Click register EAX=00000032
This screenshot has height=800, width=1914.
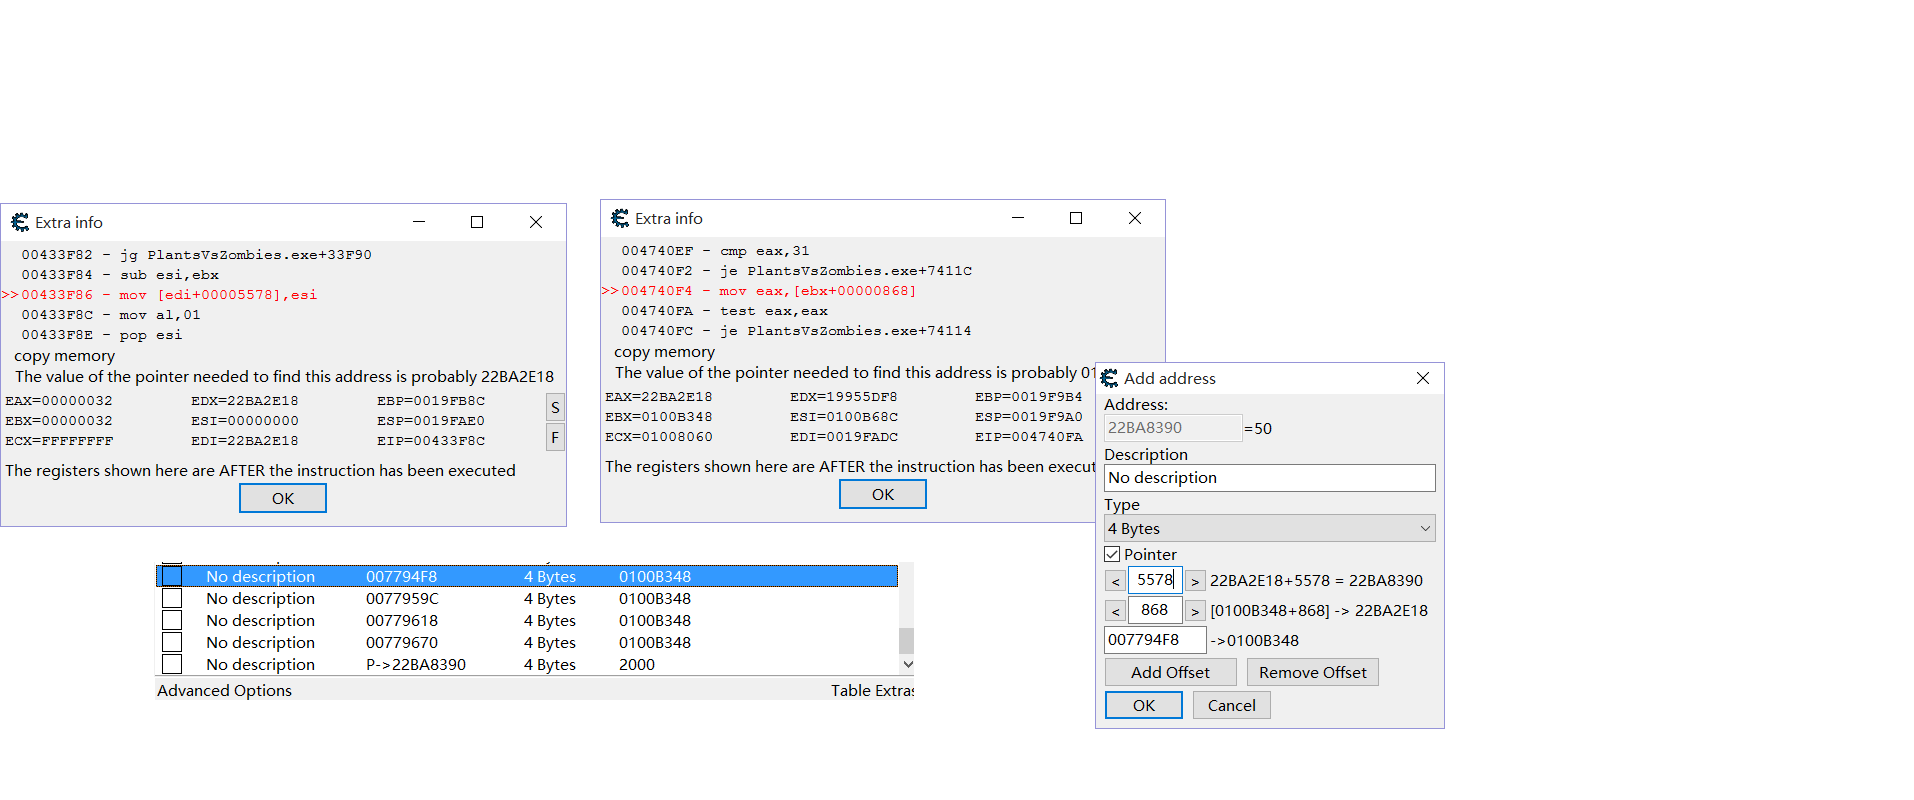tap(59, 401)
